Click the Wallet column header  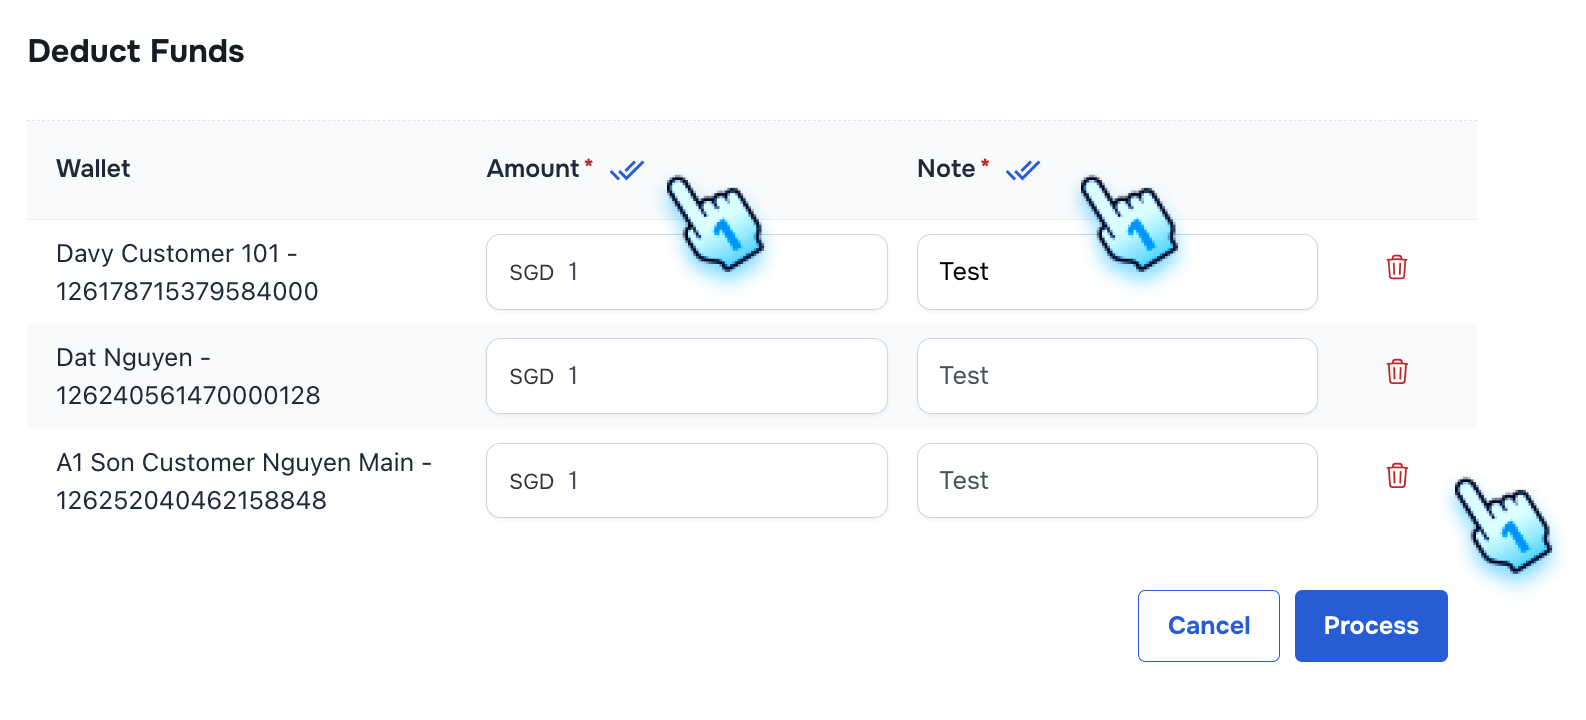[x=93, y=168]
